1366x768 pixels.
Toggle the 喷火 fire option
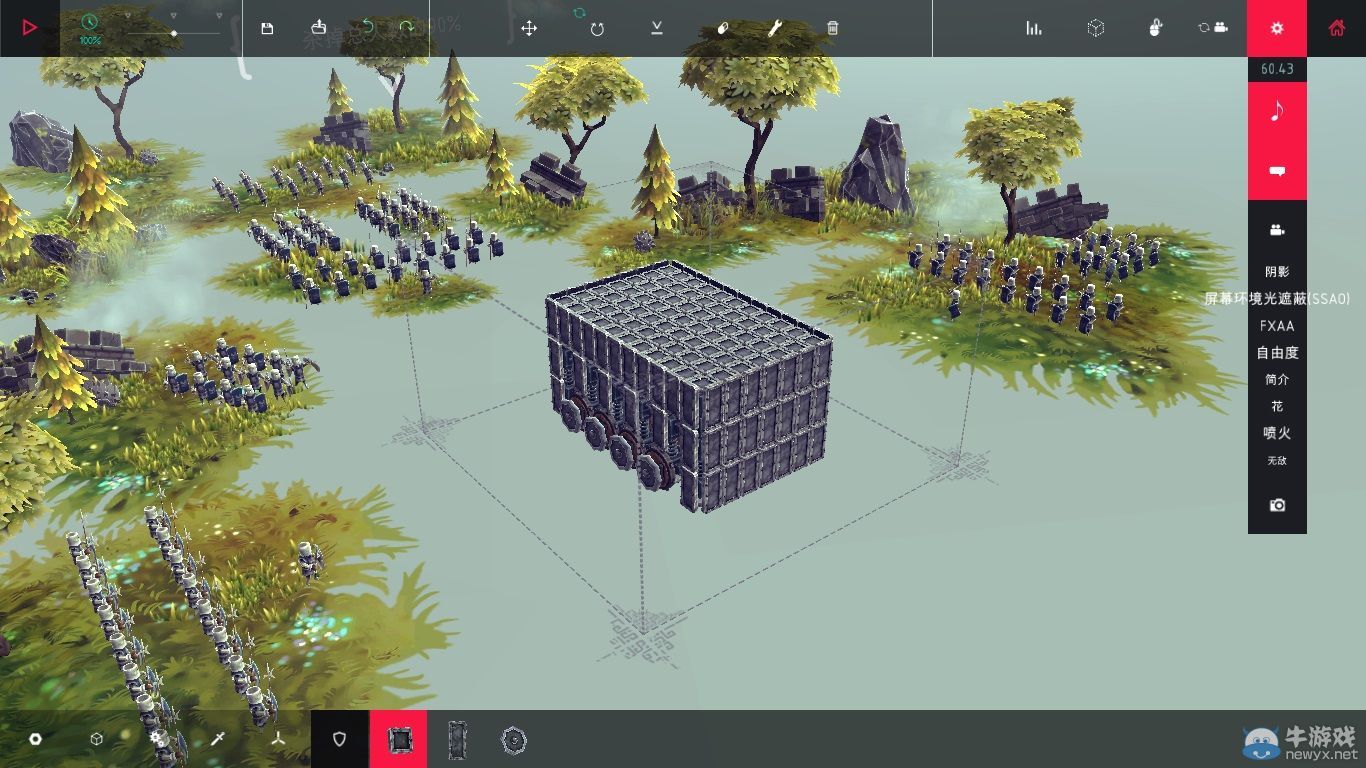tap(1277, 434)
